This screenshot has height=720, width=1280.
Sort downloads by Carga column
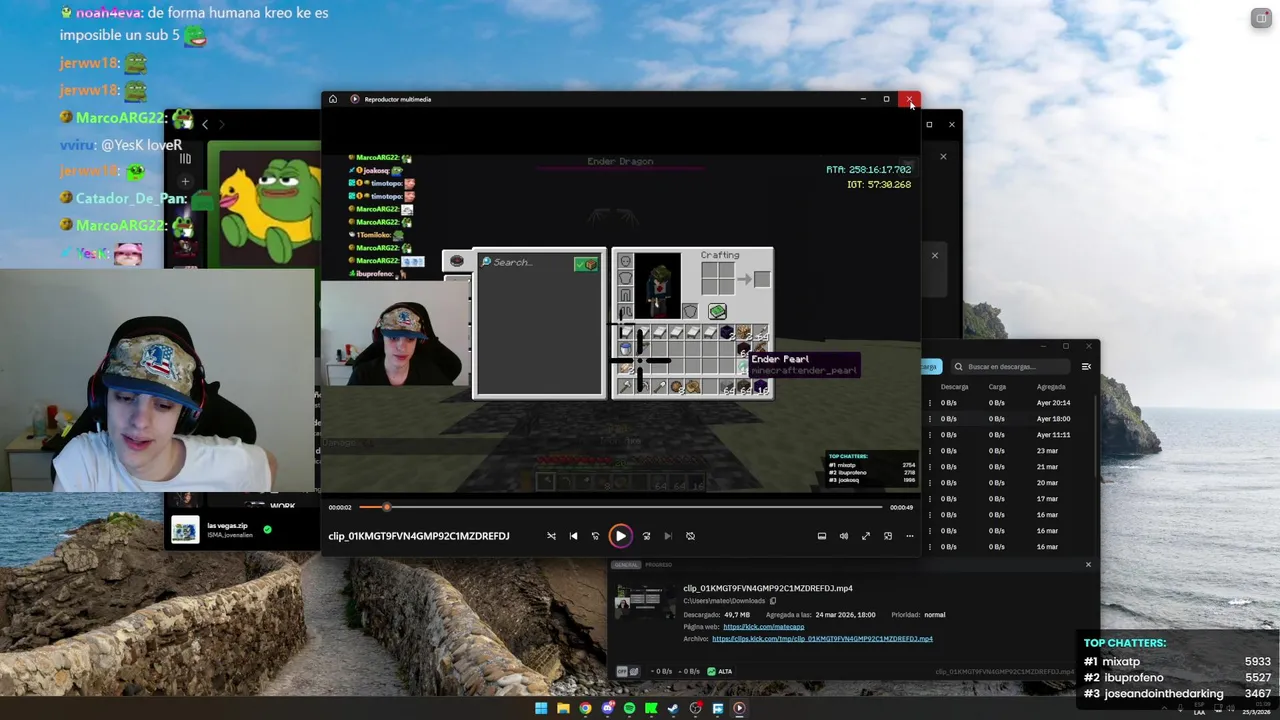click(997, 387)
